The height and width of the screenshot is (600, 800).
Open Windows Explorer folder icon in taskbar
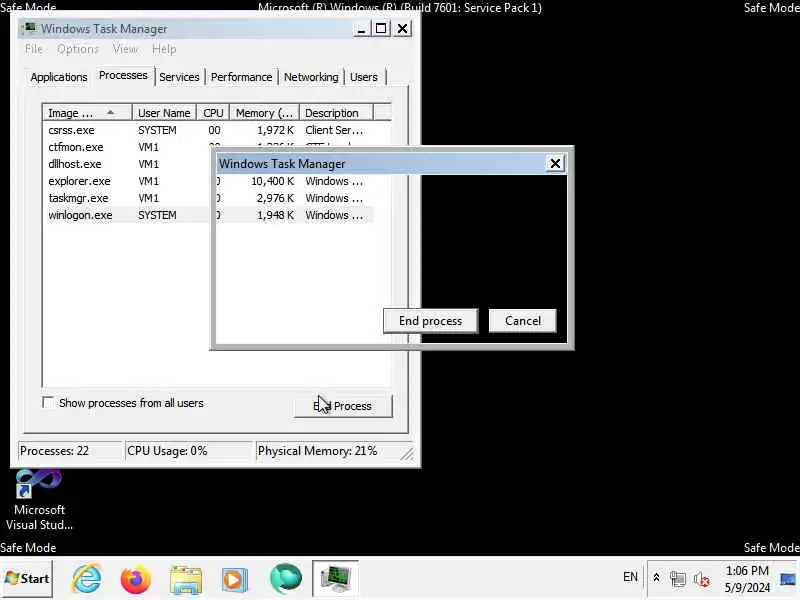(186, 580)
